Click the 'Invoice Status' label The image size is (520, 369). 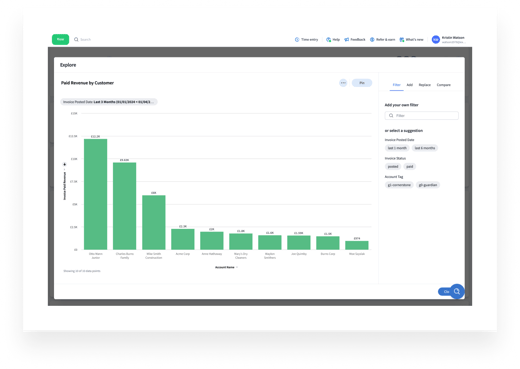click(x=395, y=158)
